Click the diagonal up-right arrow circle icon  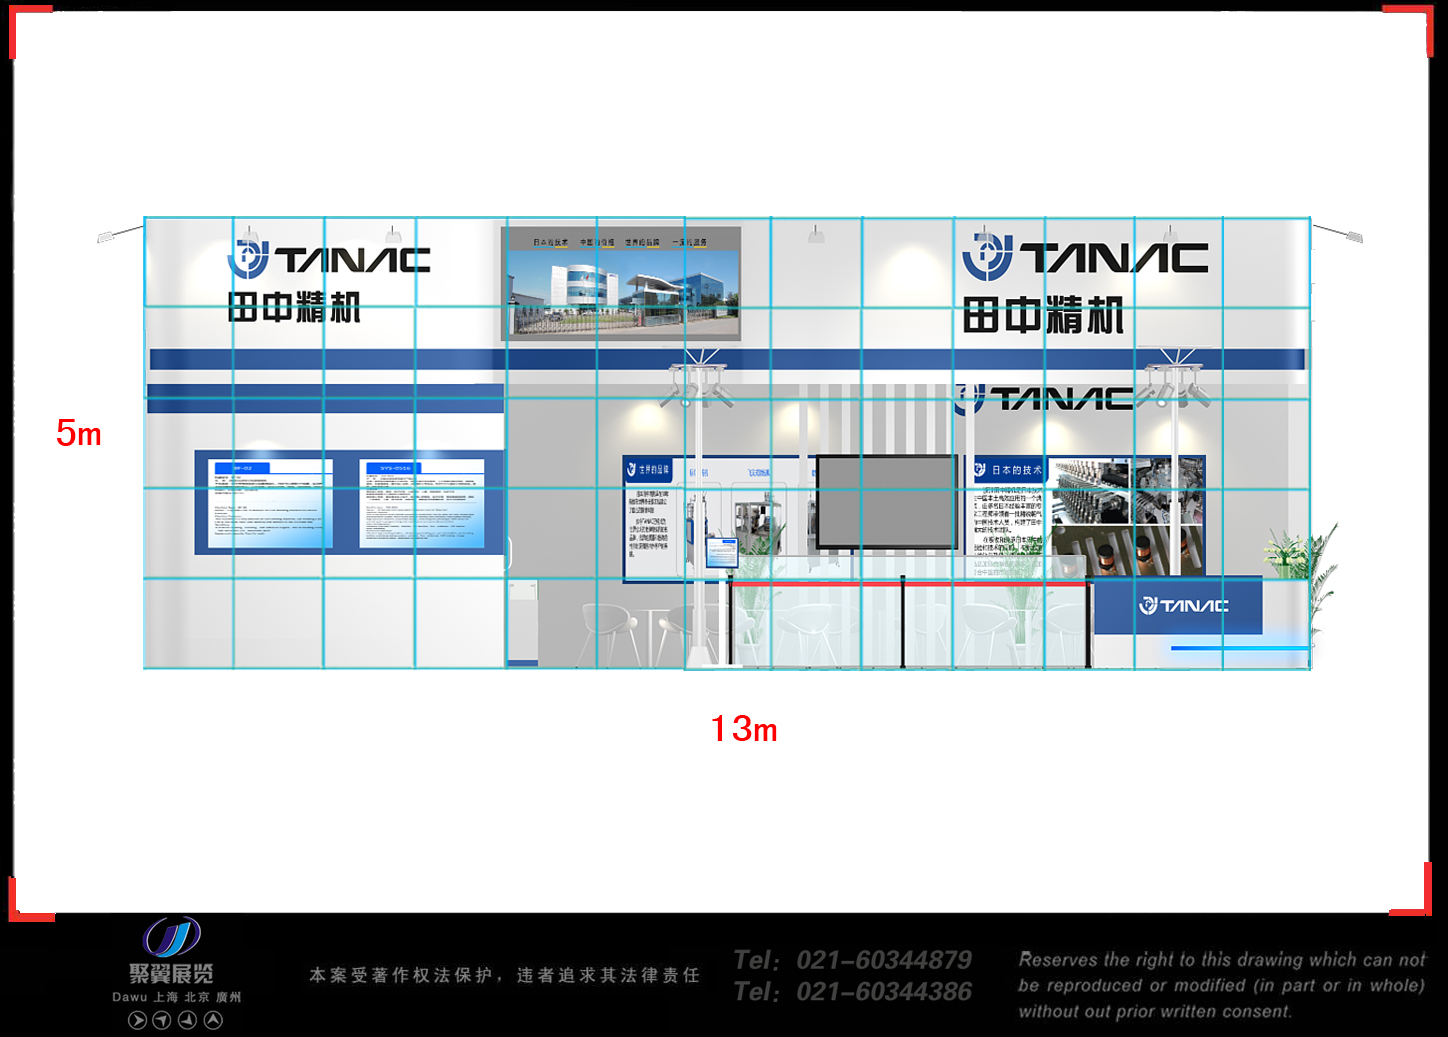tap(162, 1020)
